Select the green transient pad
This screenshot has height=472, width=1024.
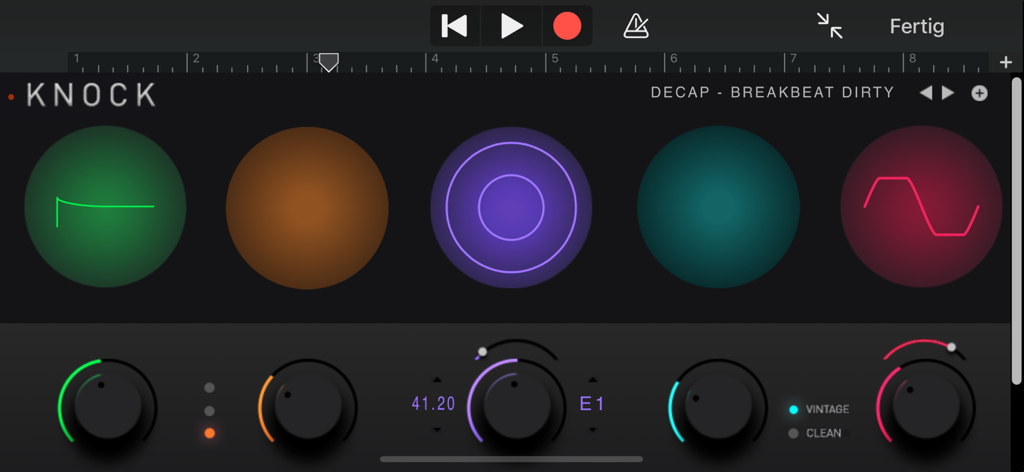click(x=105, y=207)
